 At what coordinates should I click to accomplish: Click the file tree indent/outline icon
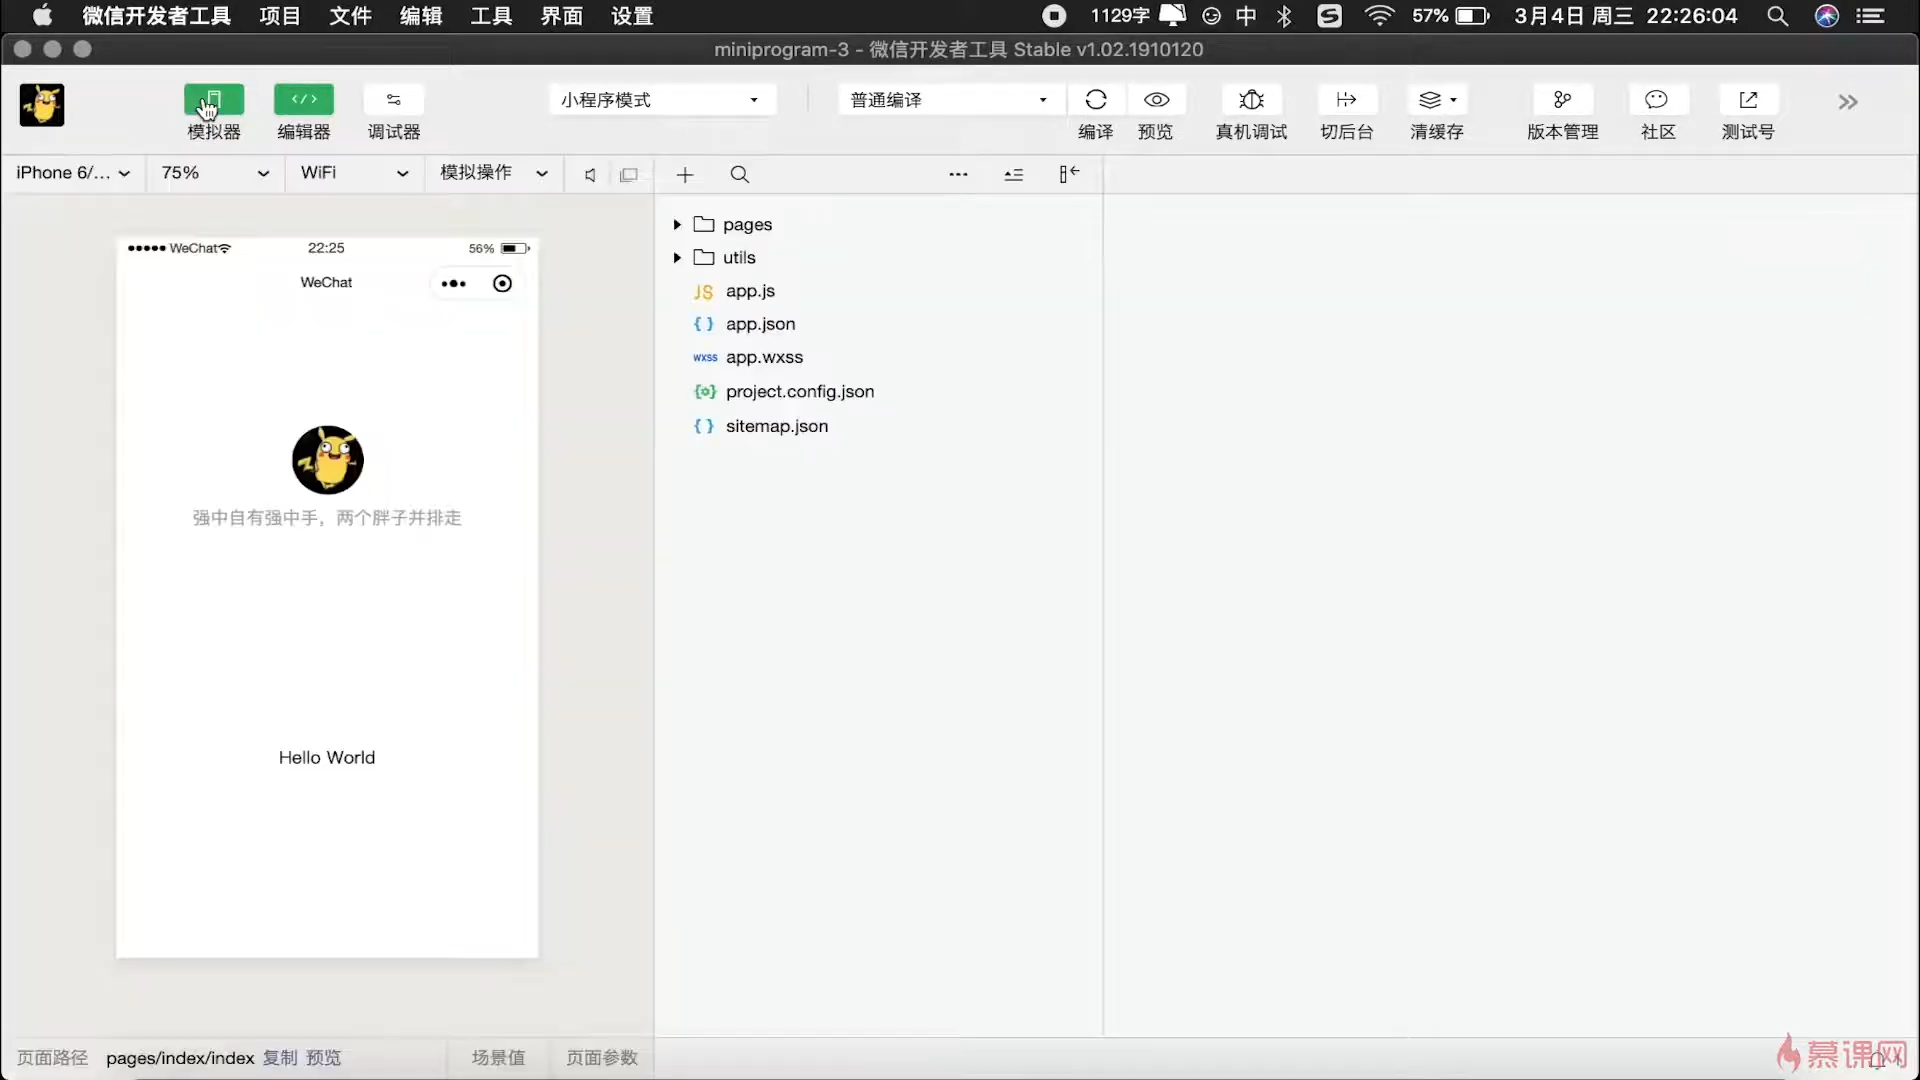pyautogui.click(x=1014, y=175)
